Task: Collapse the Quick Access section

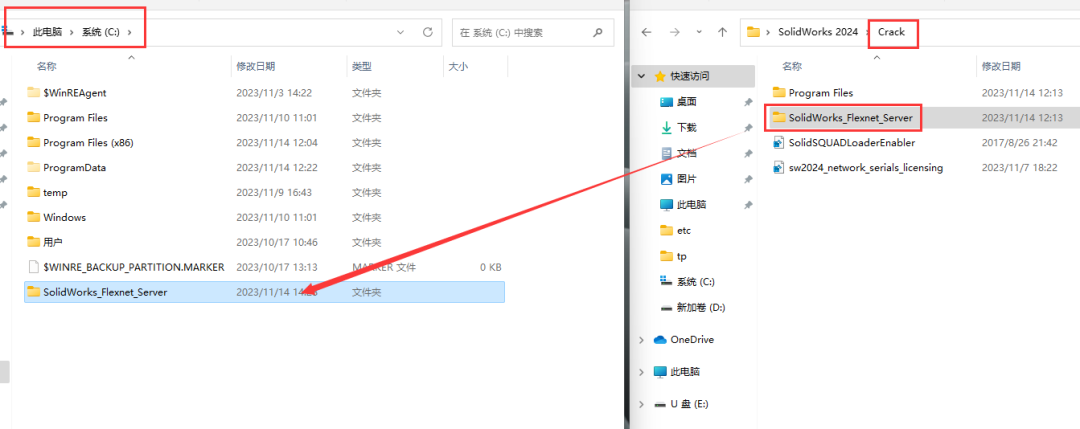Action: pyautogui.click(x=641, y=76)
